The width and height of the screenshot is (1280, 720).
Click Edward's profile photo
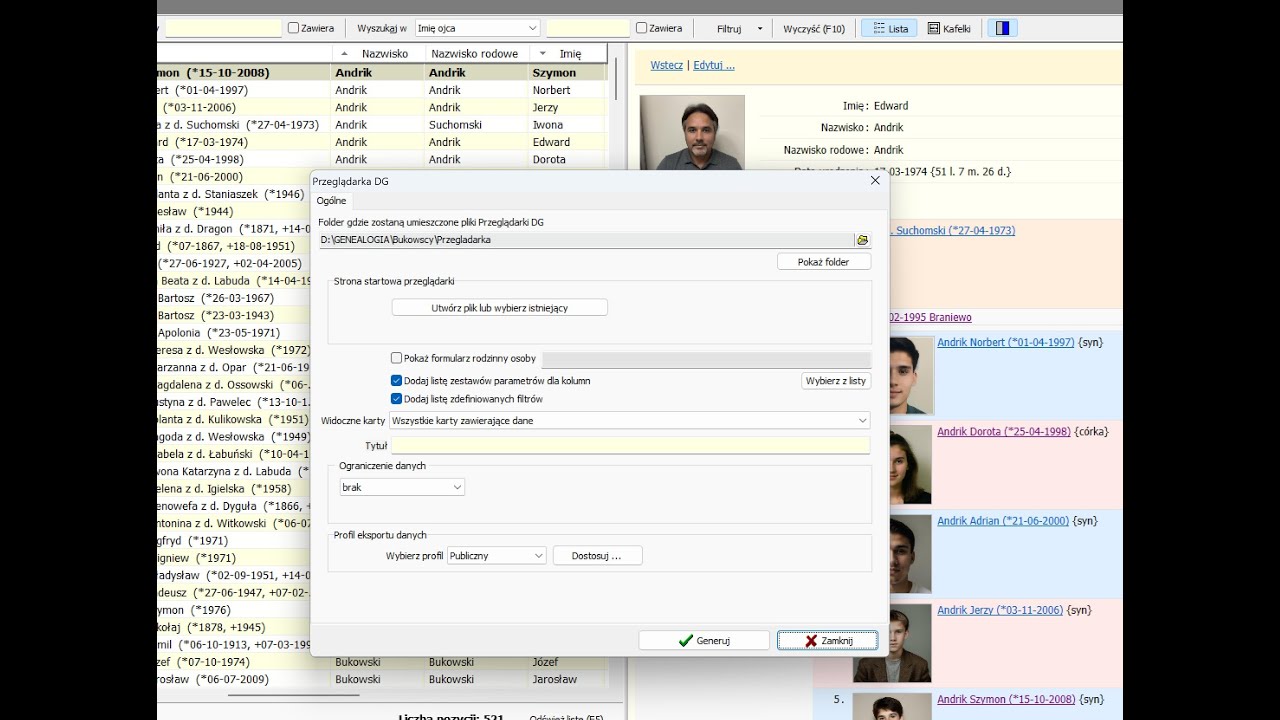tap(692, 132)
